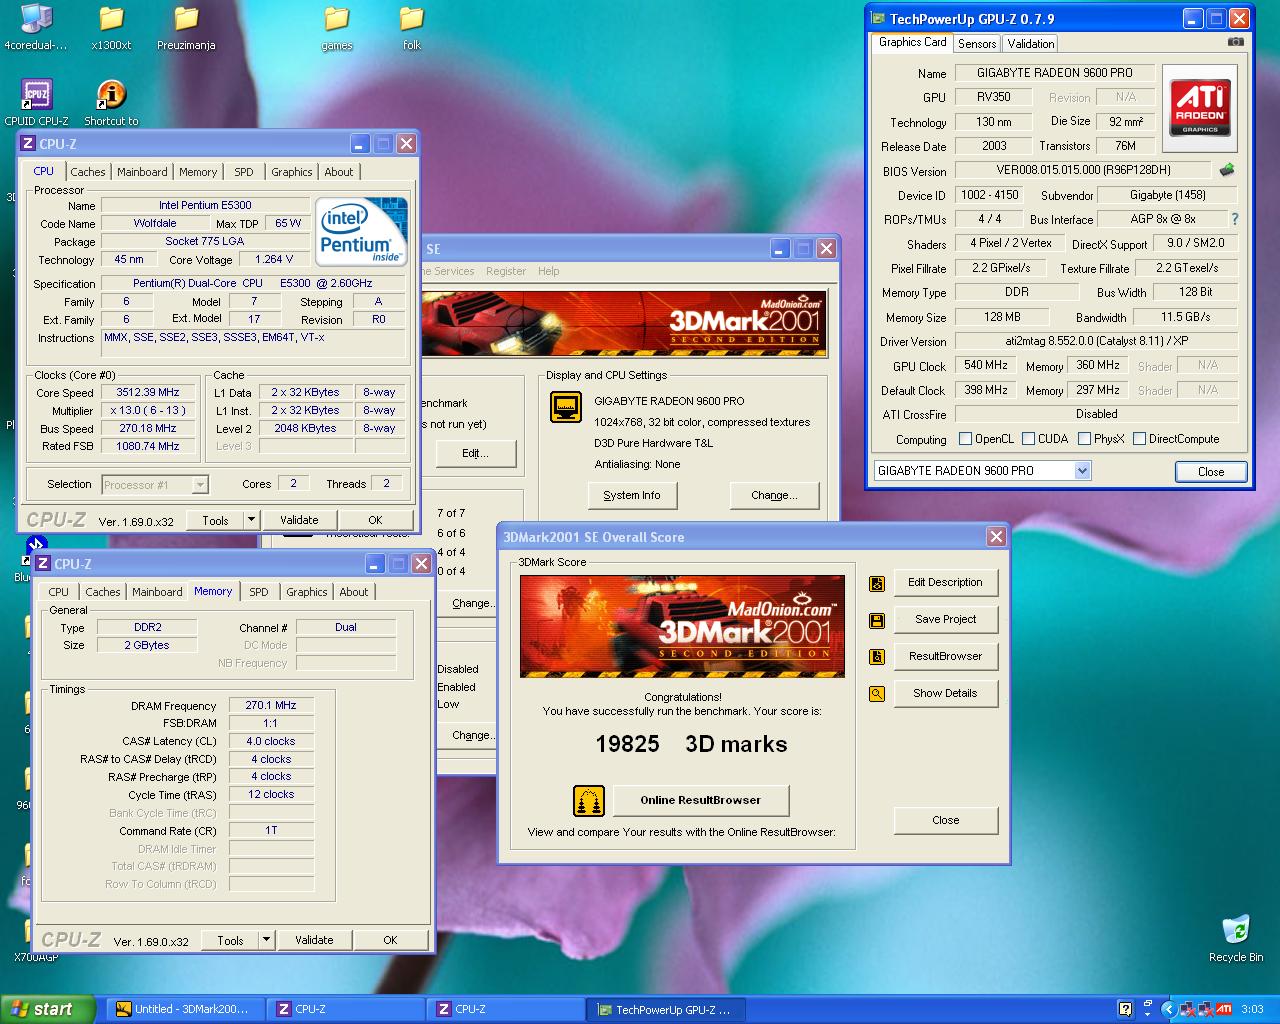
Task: Click the Save Project floppy icon
Action: 877,620
